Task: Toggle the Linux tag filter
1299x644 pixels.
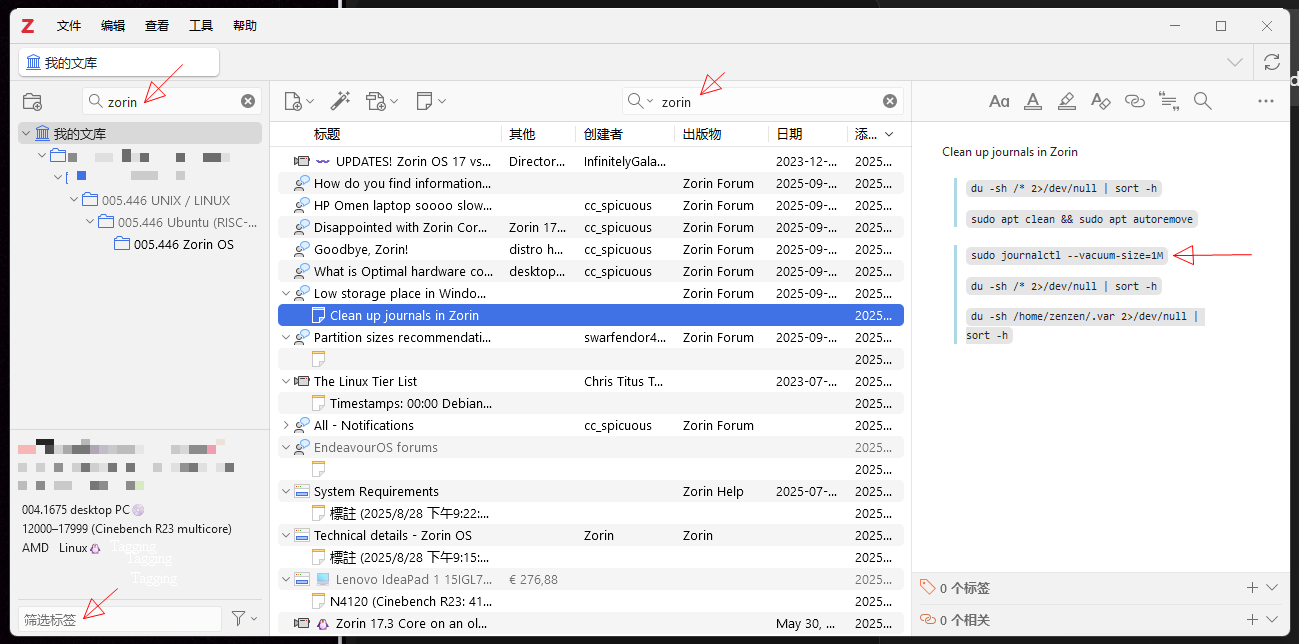Action: (73, 547)
